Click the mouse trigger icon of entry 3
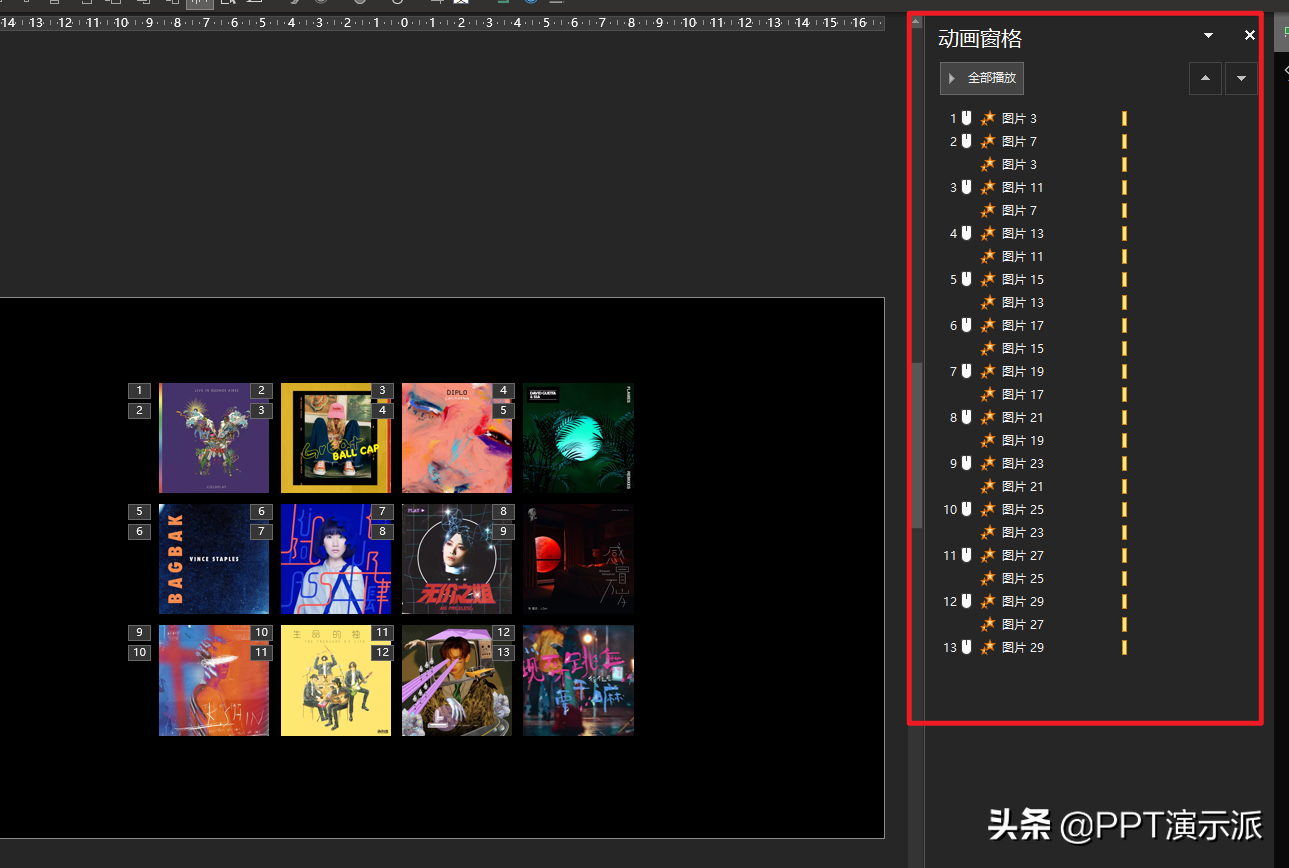 [x=966, y=187]
